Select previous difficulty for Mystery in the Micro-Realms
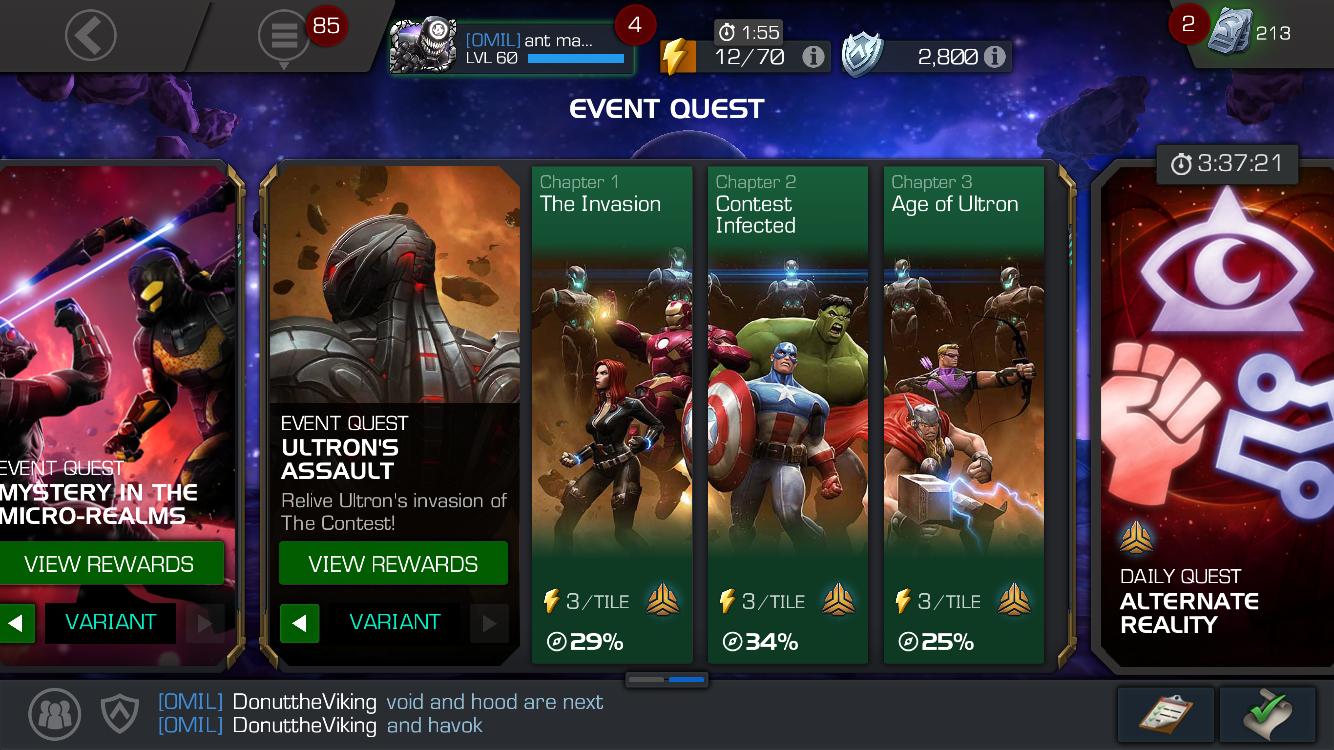 (x=17, y=624)
